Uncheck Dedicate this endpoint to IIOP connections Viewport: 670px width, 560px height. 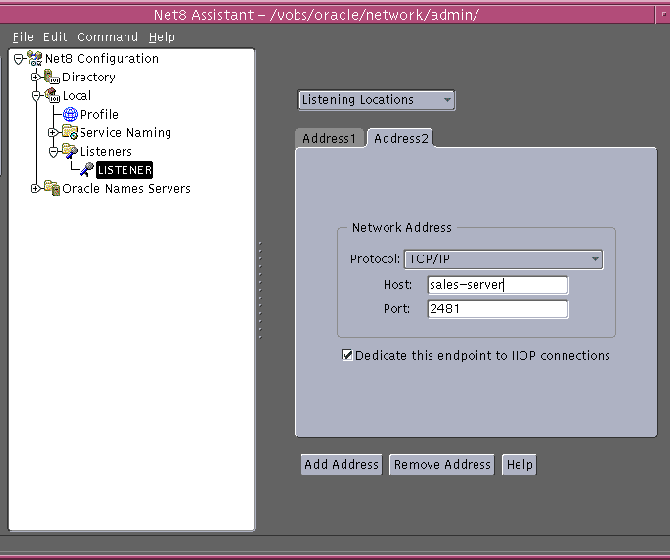tap(347, 355)
